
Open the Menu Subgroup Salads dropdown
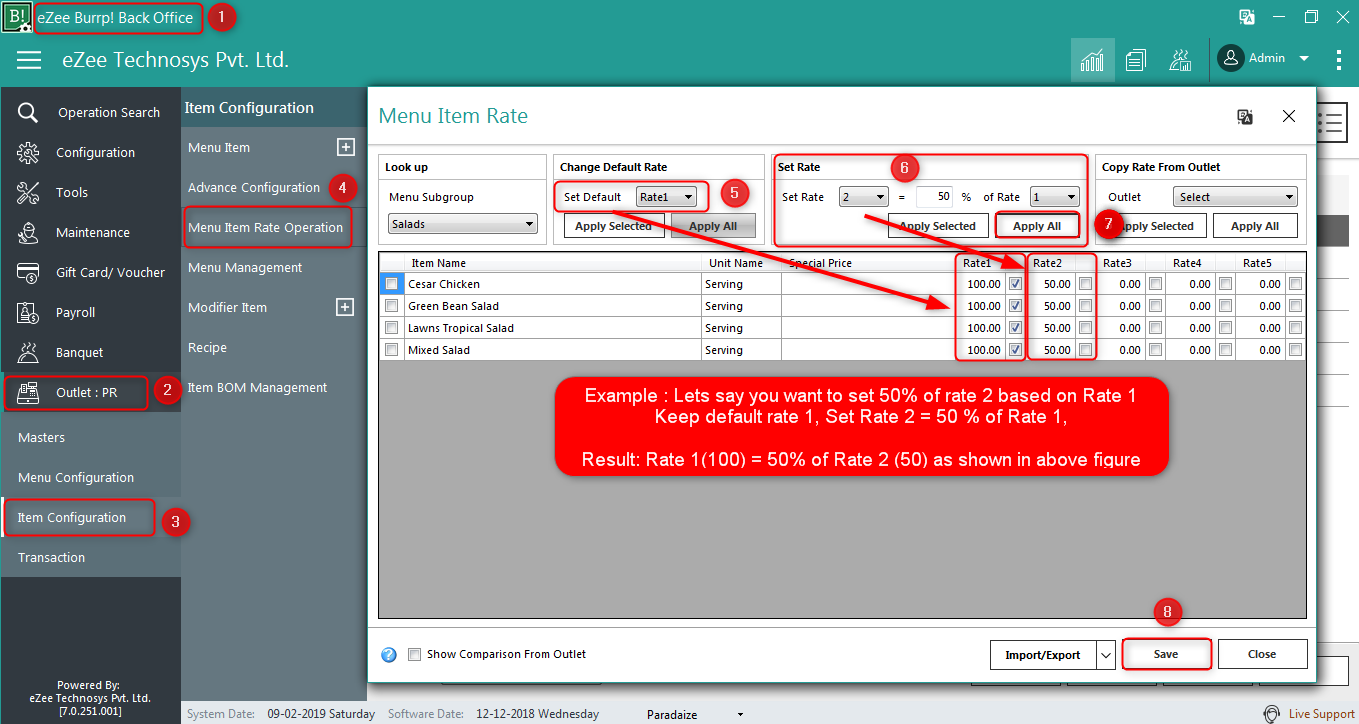(x=463, y=225)
